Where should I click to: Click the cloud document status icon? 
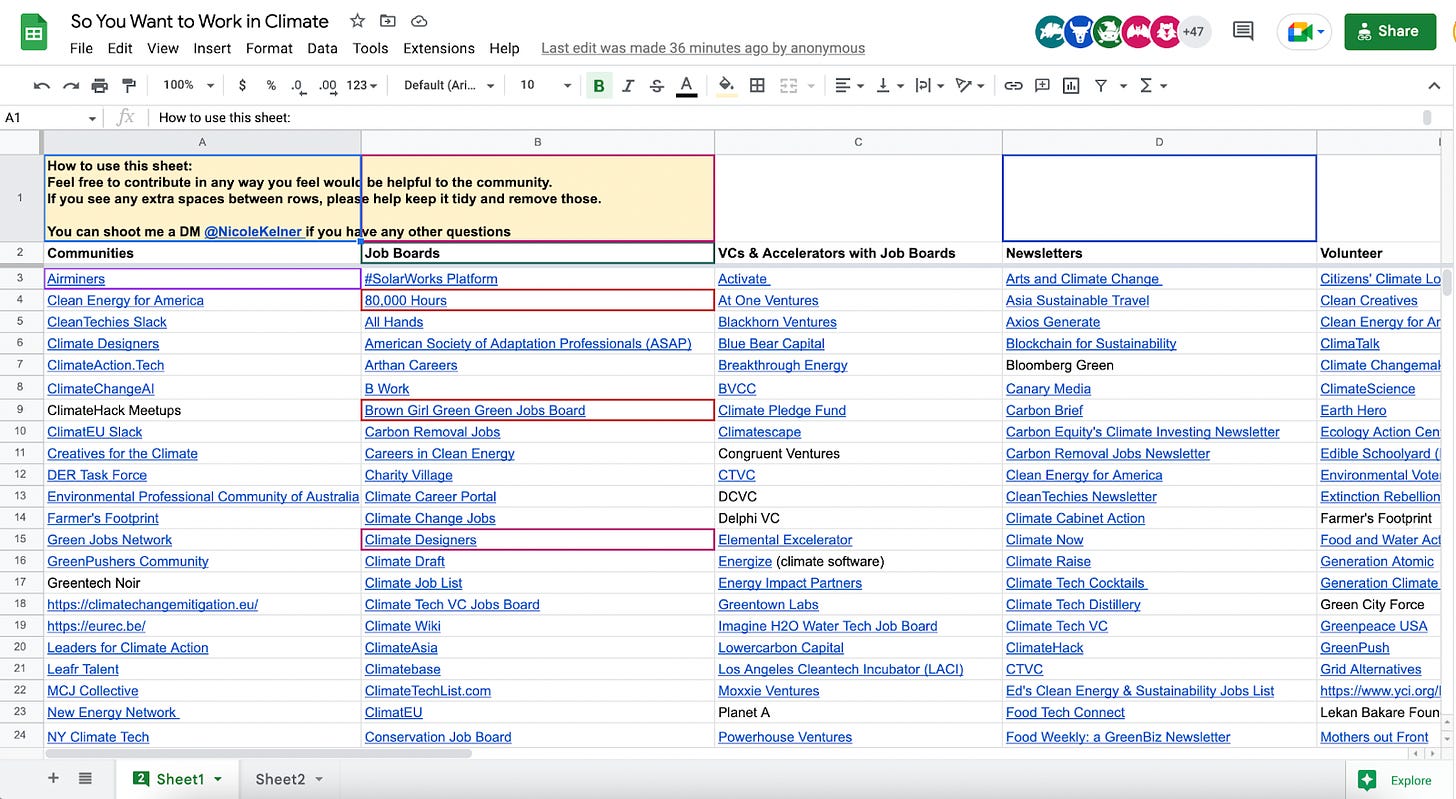(x=419, y=21)
